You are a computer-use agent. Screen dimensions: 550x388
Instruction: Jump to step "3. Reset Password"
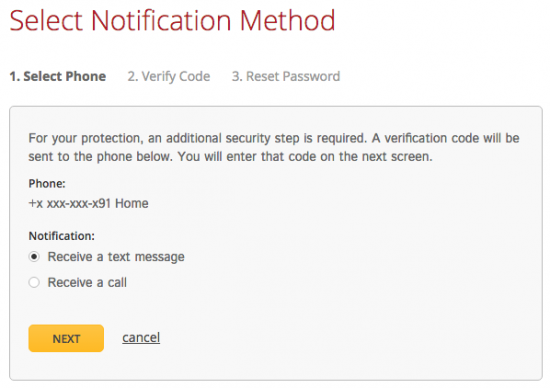click(286, 76)
